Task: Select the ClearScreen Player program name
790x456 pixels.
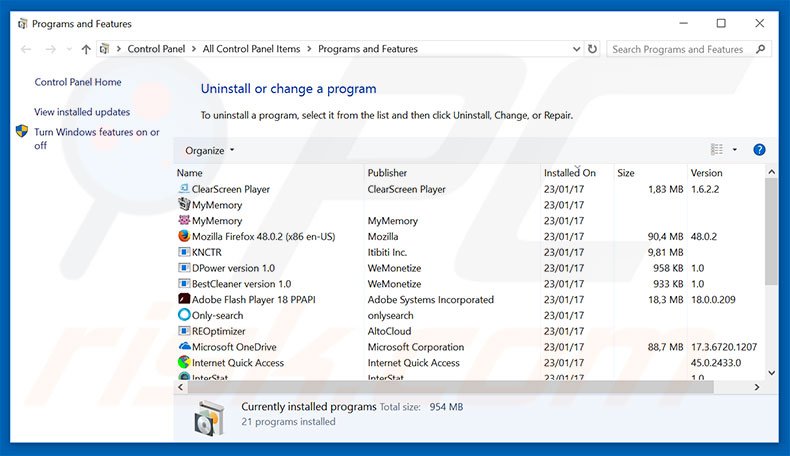Action: [231, 189]
